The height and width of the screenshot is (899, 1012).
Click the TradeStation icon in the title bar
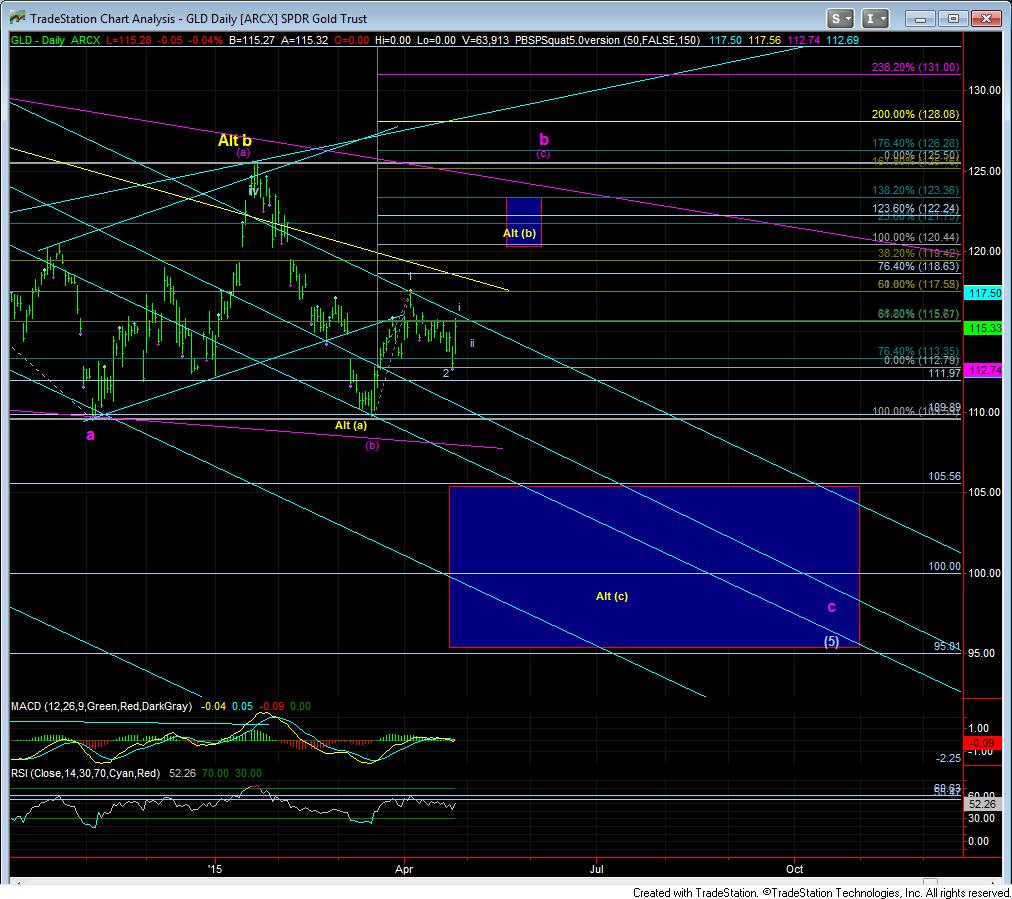(x=17, y=18)
